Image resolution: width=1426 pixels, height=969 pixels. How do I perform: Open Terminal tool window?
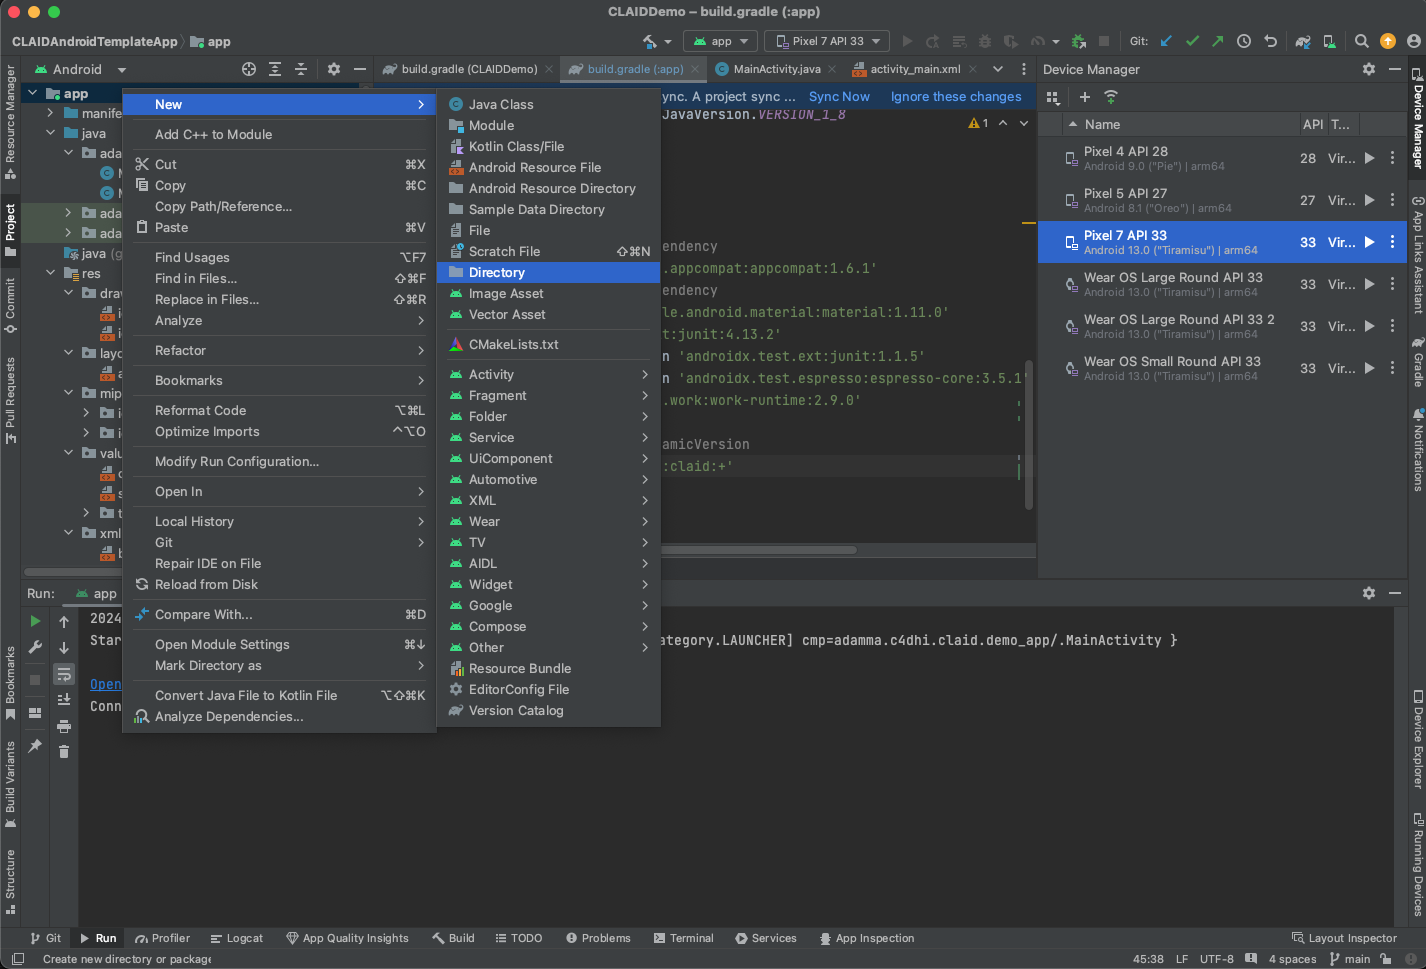pos(684,938)
